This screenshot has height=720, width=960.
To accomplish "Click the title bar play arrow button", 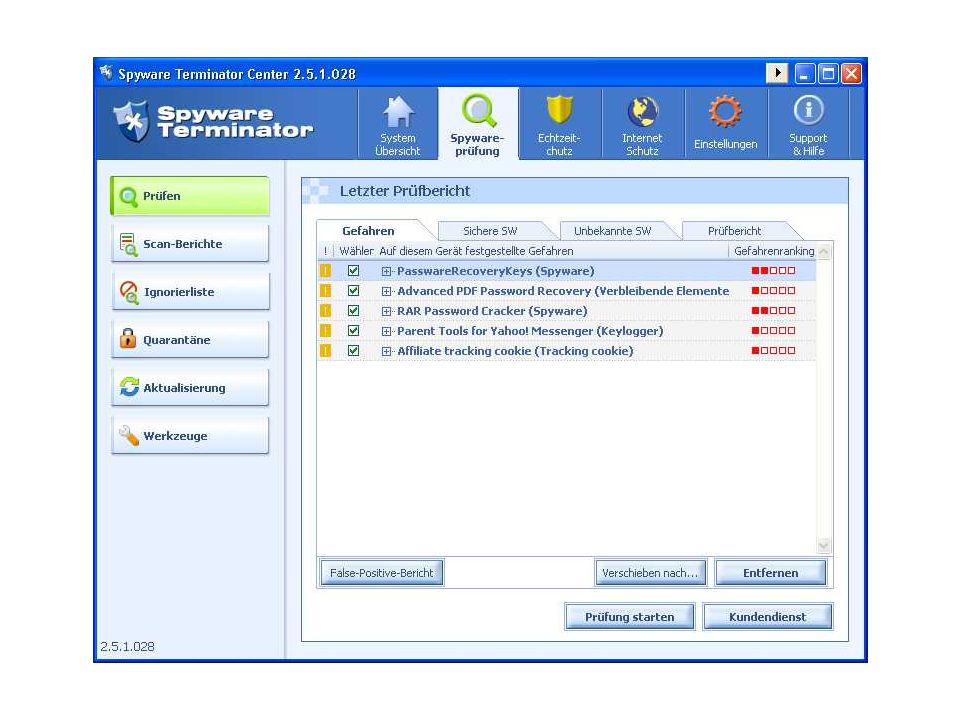I will (x=777, y=73).
